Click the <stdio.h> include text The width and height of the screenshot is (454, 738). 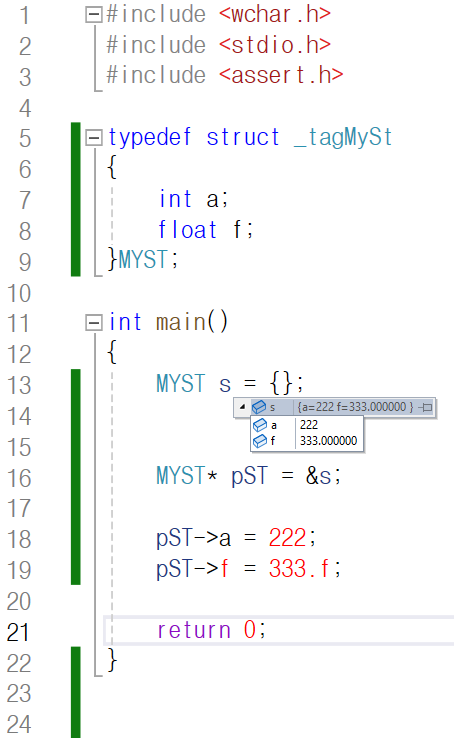click(x=275, y=45)
